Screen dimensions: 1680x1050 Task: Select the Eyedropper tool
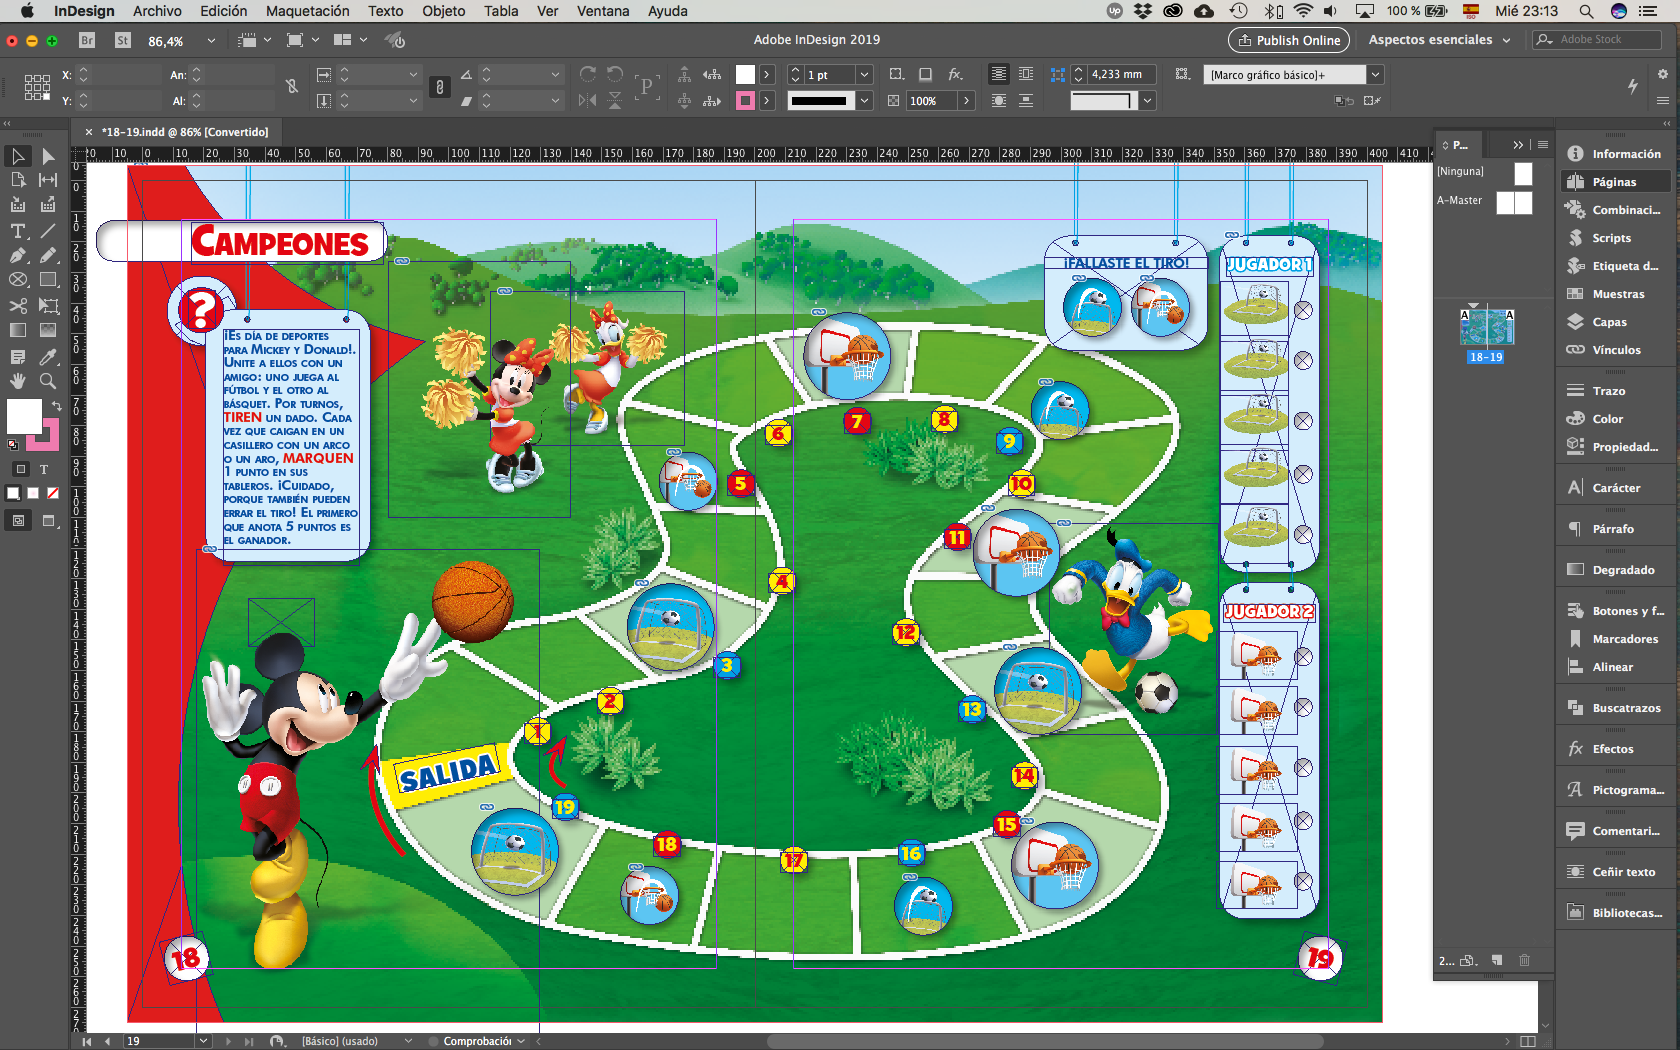pyautogui.click(x=48, y=357)
